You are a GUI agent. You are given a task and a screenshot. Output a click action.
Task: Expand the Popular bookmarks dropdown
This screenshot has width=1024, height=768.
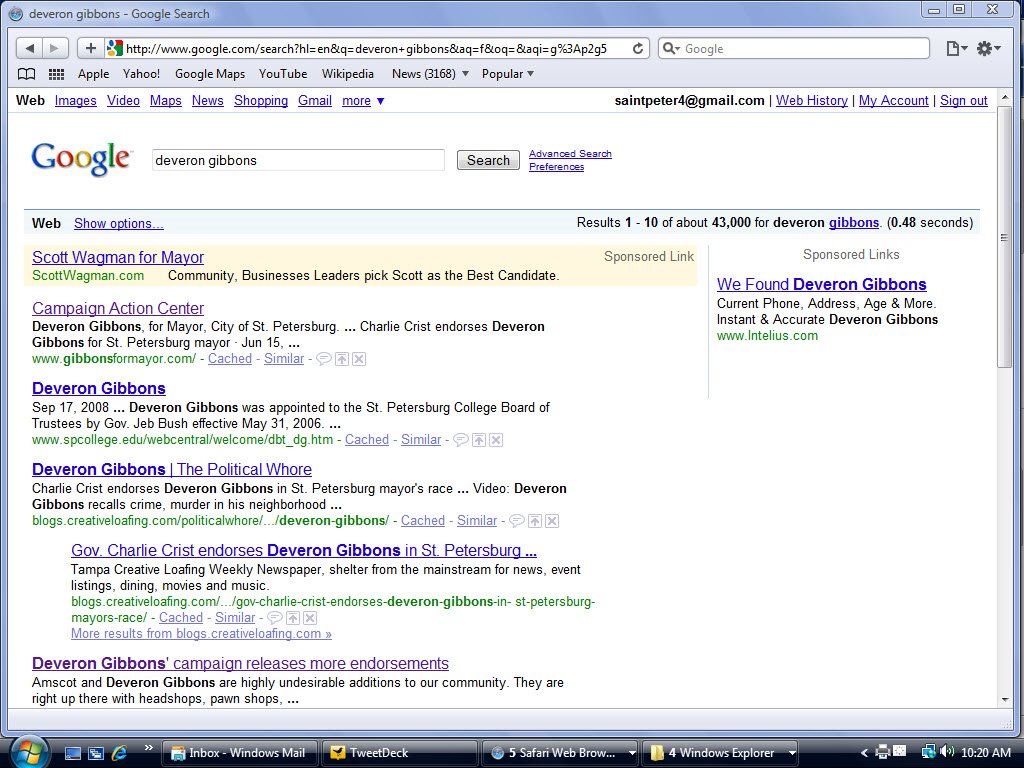(530, 74)
